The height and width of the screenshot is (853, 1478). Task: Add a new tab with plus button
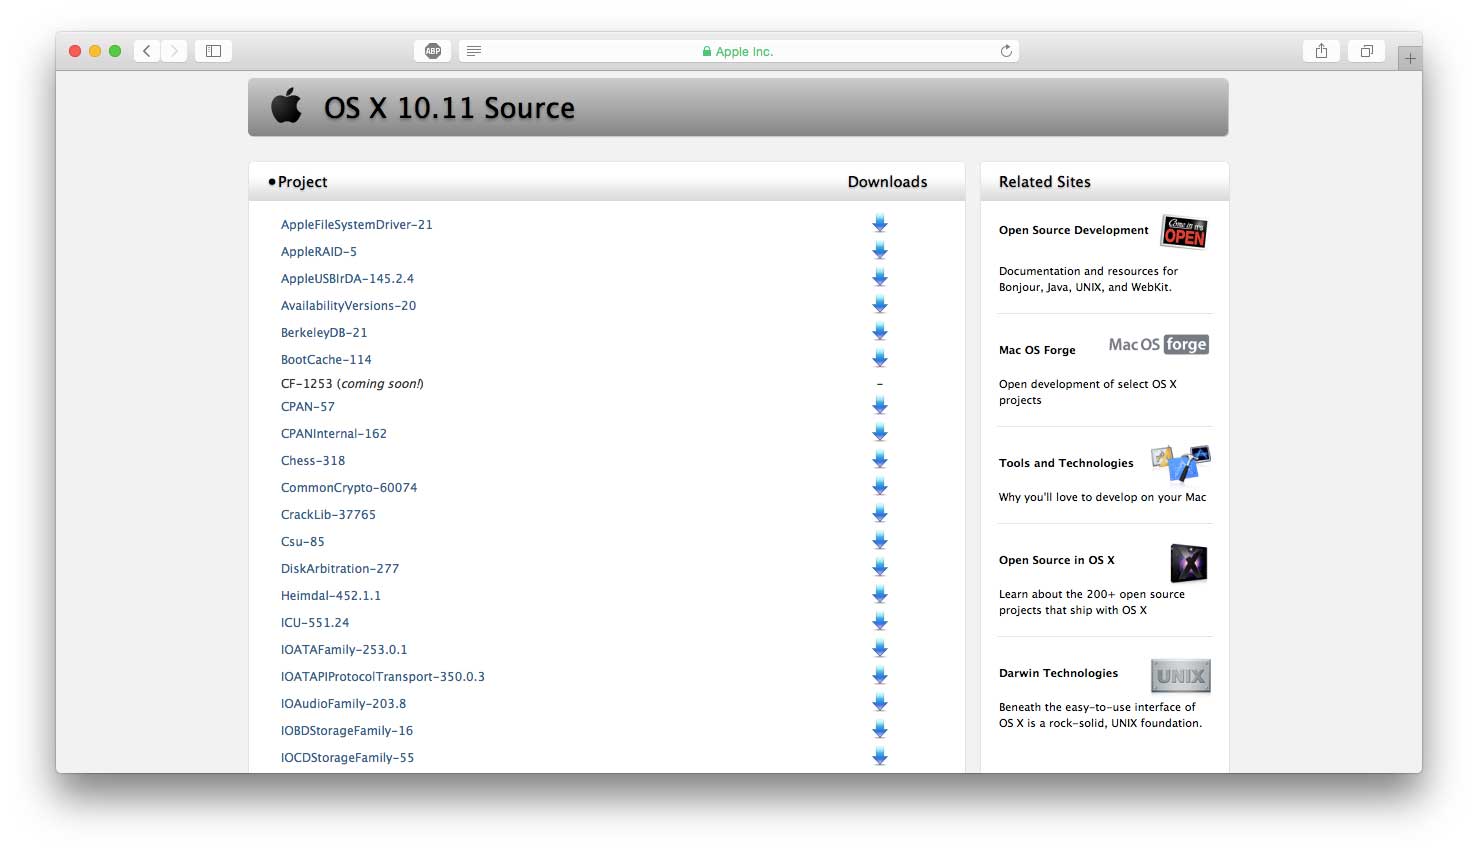pyautogui.click(x=1410, y=58)
